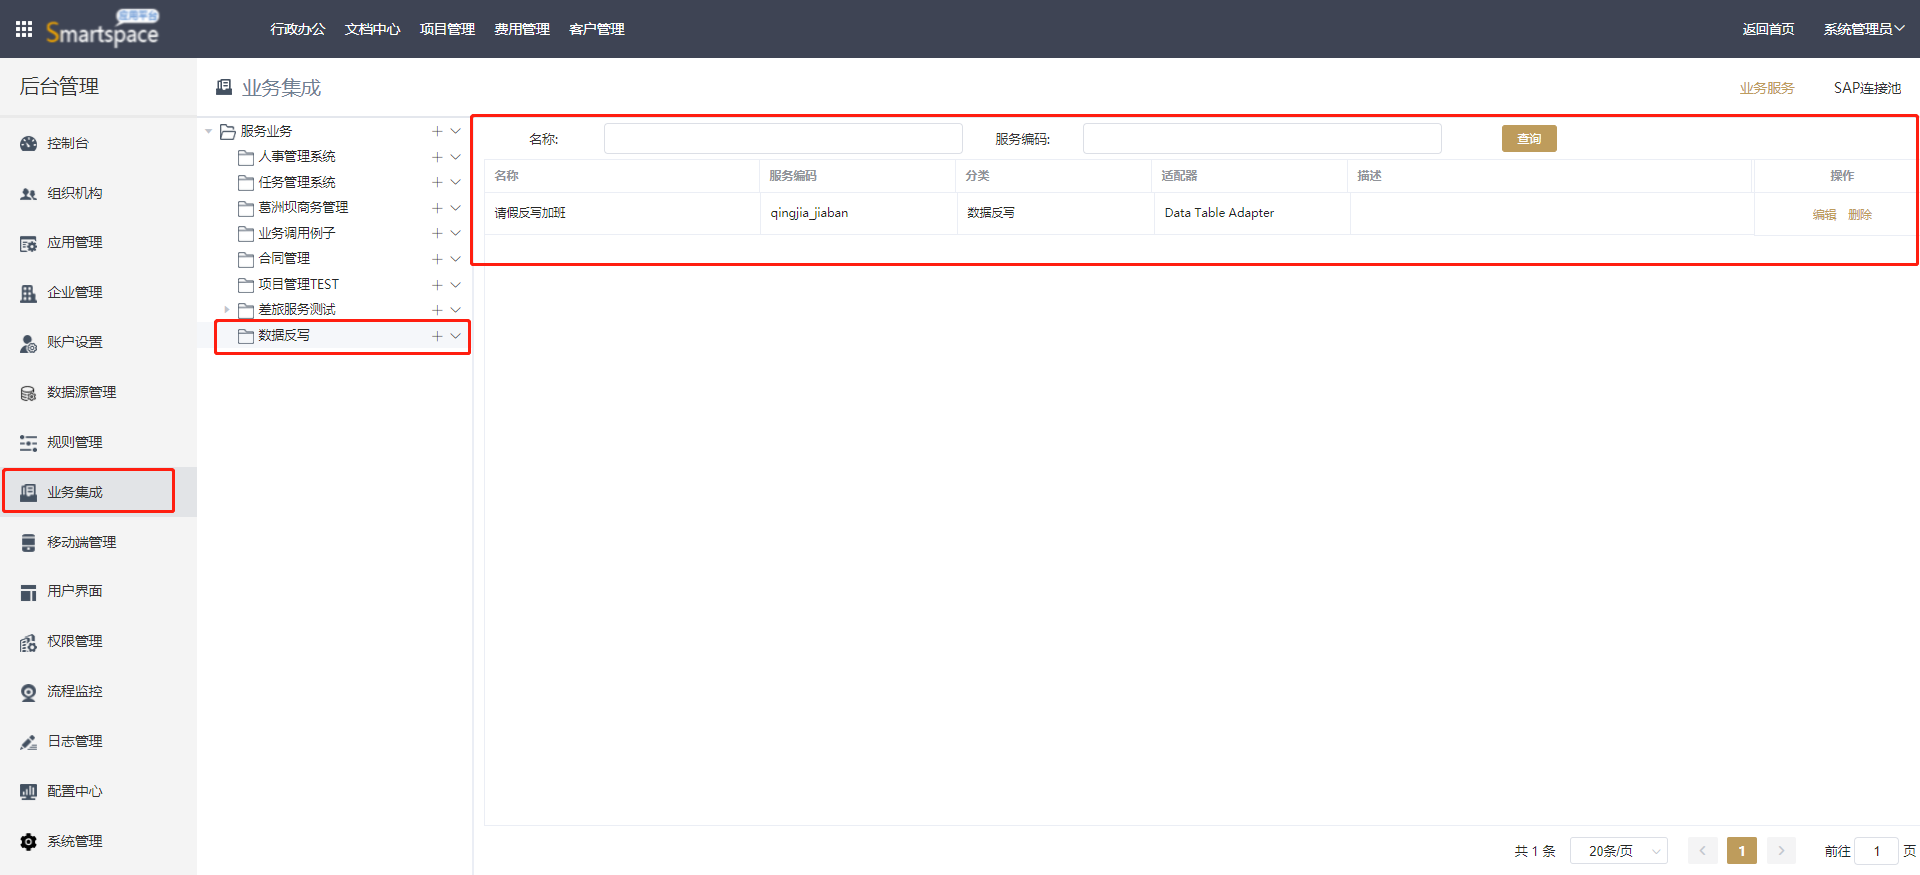Go to previous page arrow
Viewport: 1920px width, 875px height.
(x=1702, y=851)
